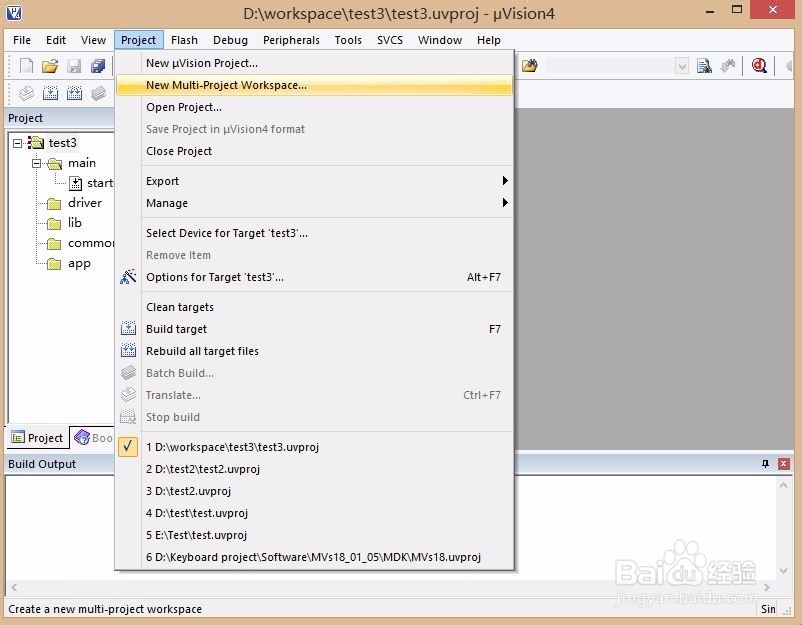The height and width of the screenshot is (625, 802).
Task: Close the open Project menu
Action: click(138, 40)
